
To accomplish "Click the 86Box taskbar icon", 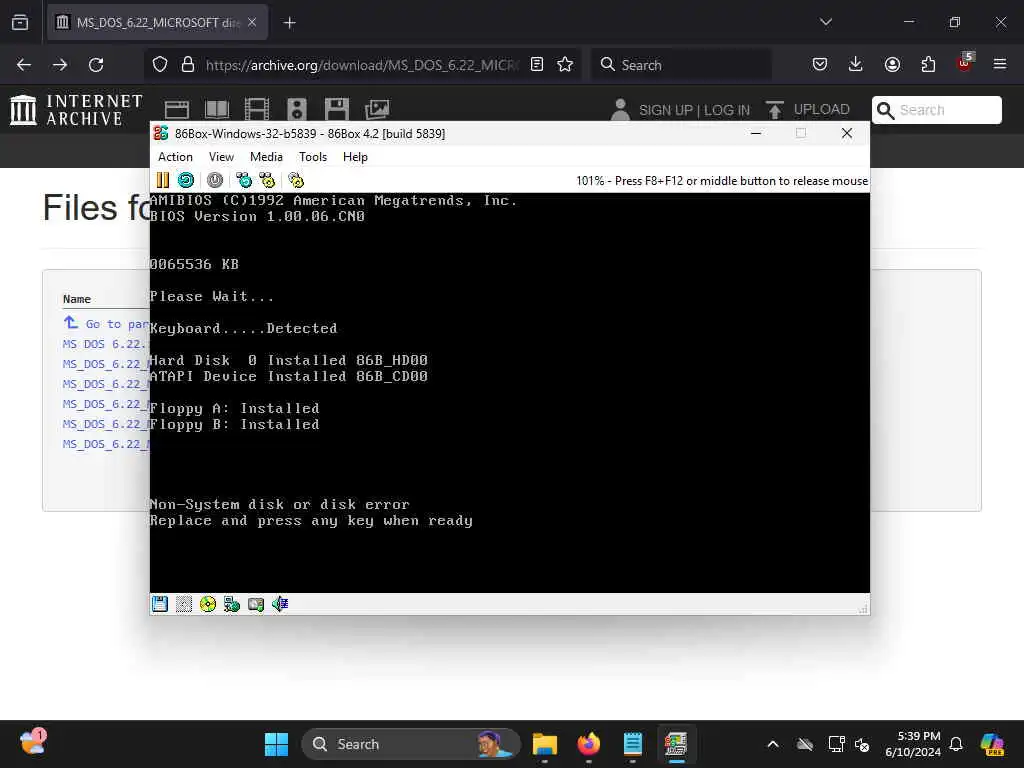I will 676,744.
